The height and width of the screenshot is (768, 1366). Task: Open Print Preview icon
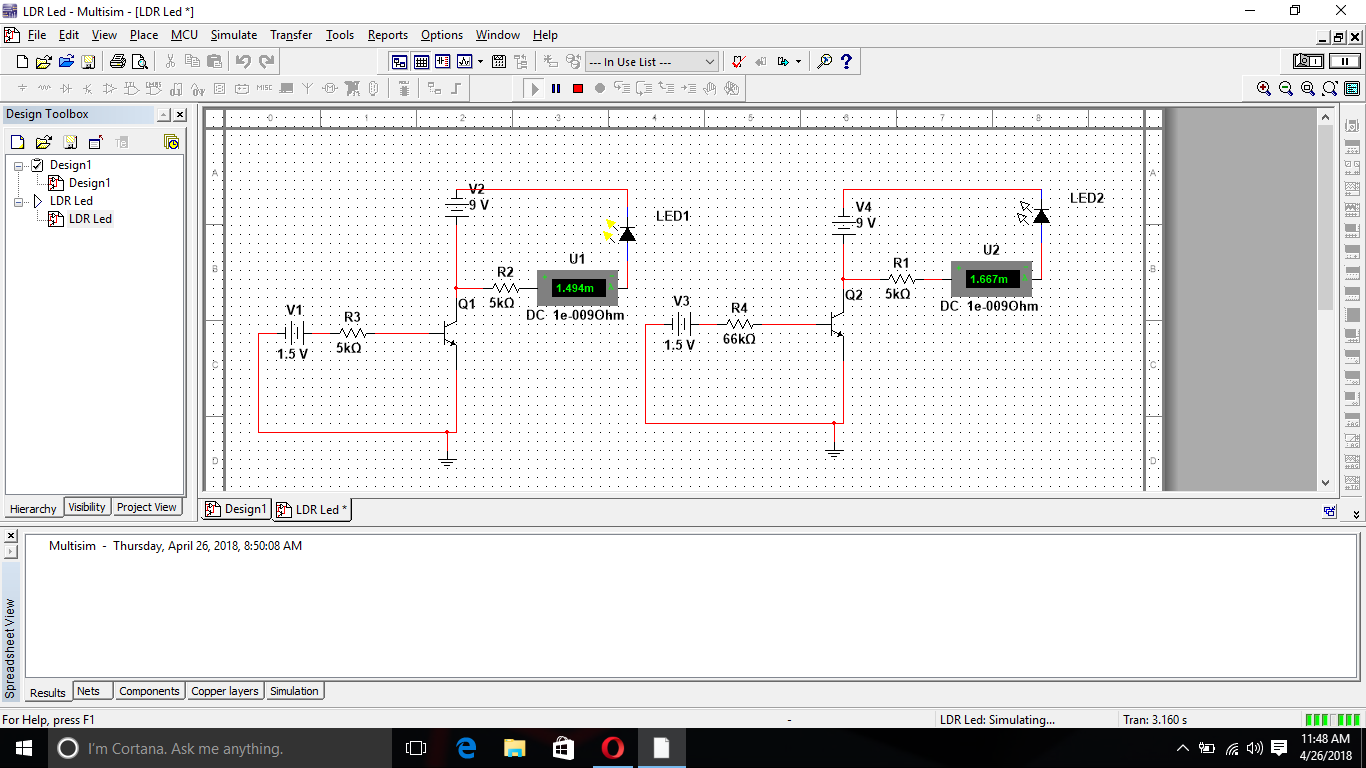click(x=140, y=62)
